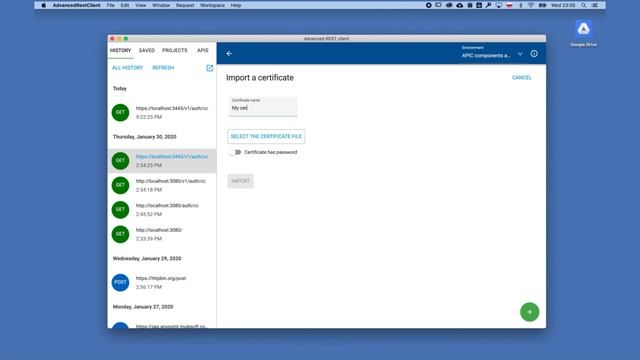Viewport: 640px width, 360px height.
Task: Select http://localhost:3080/ history entry
Action: 162,234
